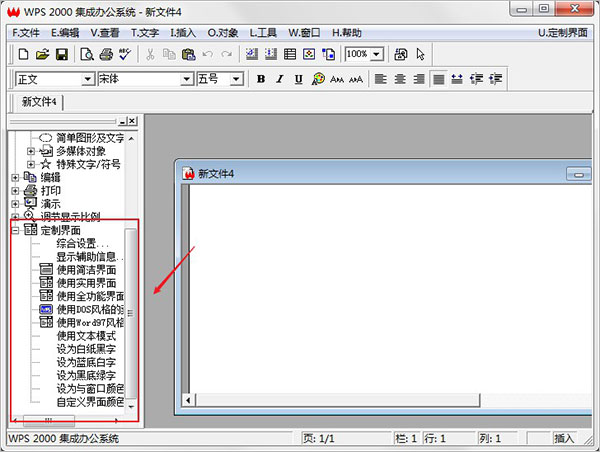Select 使用简洁界面 option
Screen dimensions: 600x452
[86, 270]
